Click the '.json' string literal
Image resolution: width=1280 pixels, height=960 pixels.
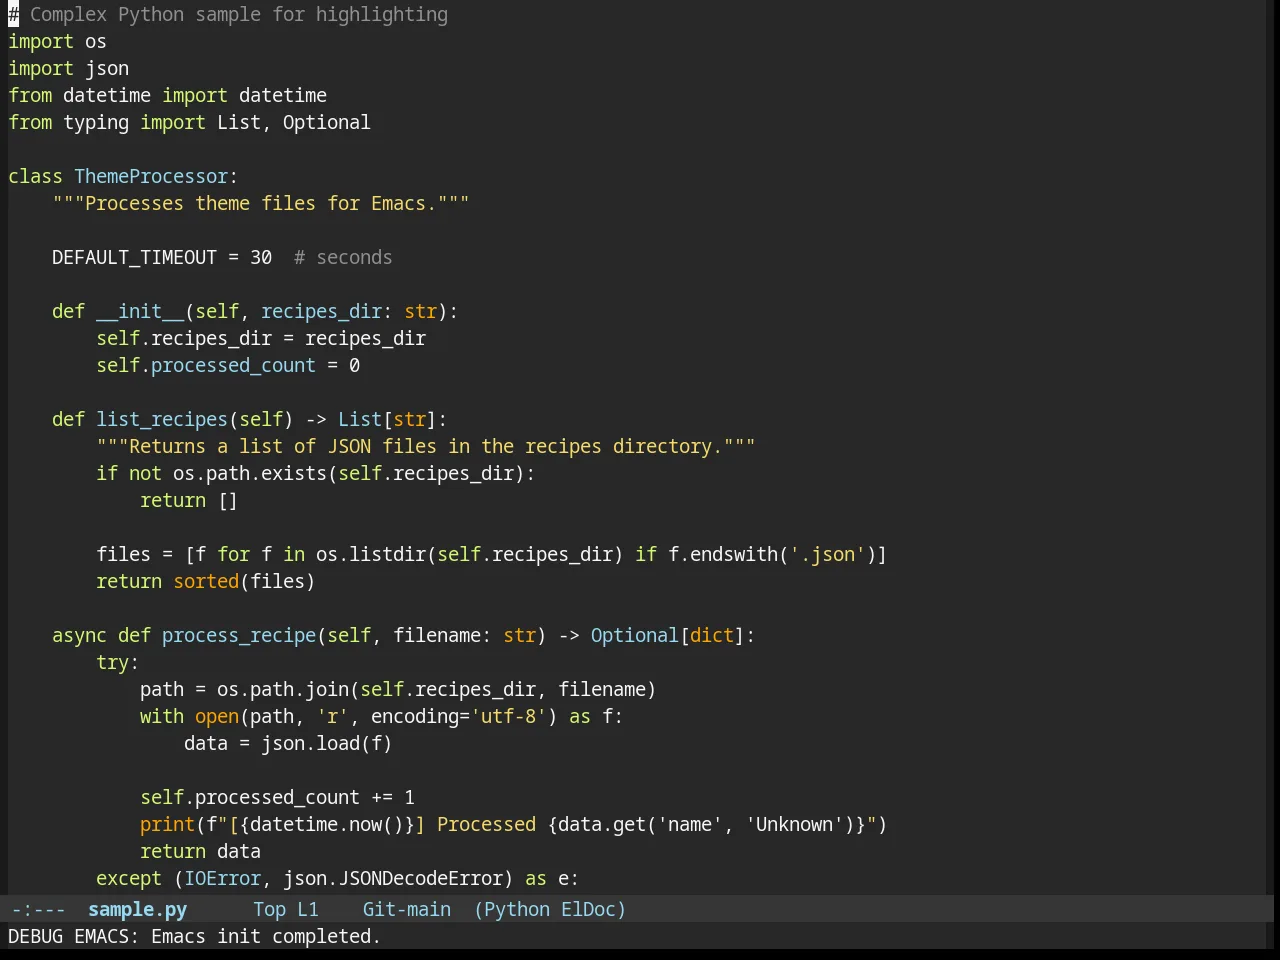827,554
